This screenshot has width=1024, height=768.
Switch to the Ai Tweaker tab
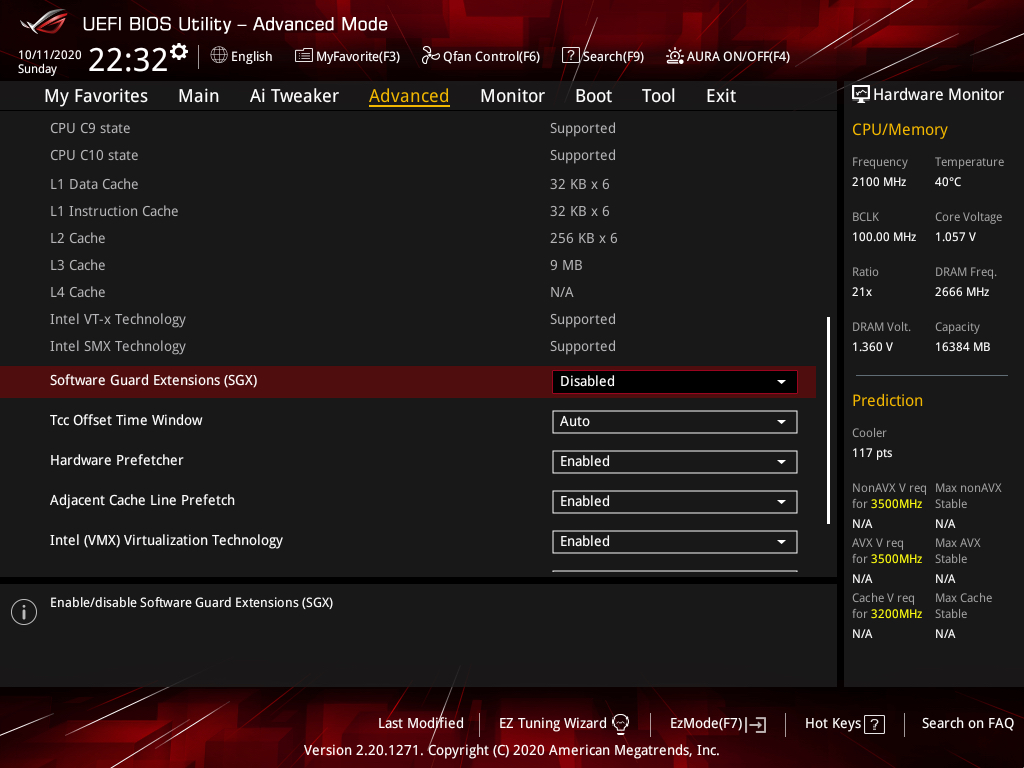(294, 96)
